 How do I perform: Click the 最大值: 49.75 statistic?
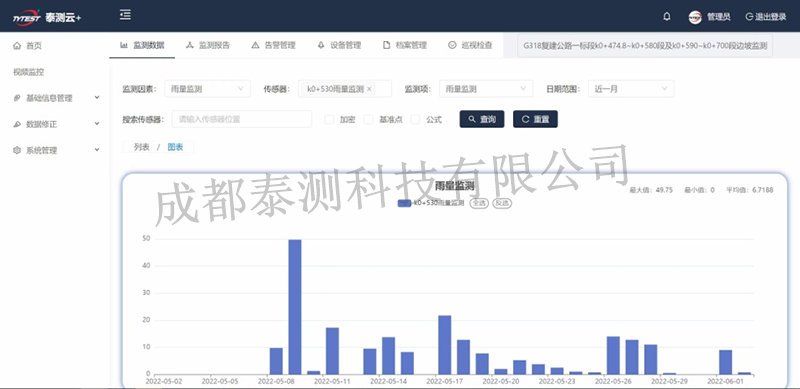(651, 190)
